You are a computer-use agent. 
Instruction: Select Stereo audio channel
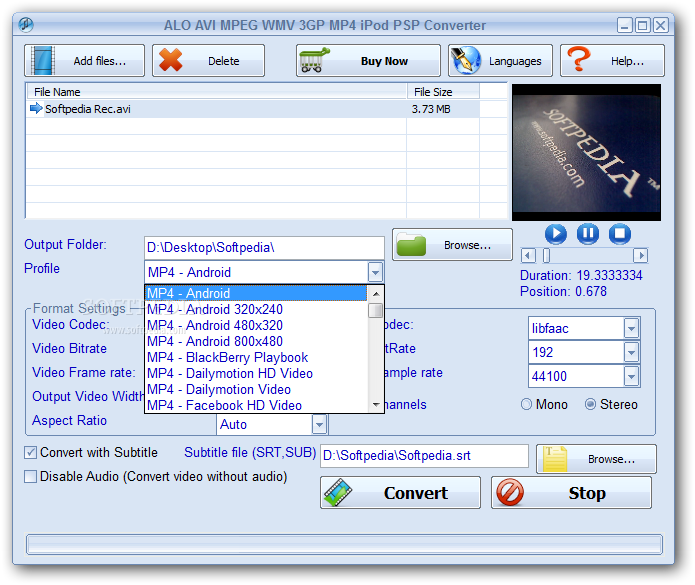(x=590, y=404)
